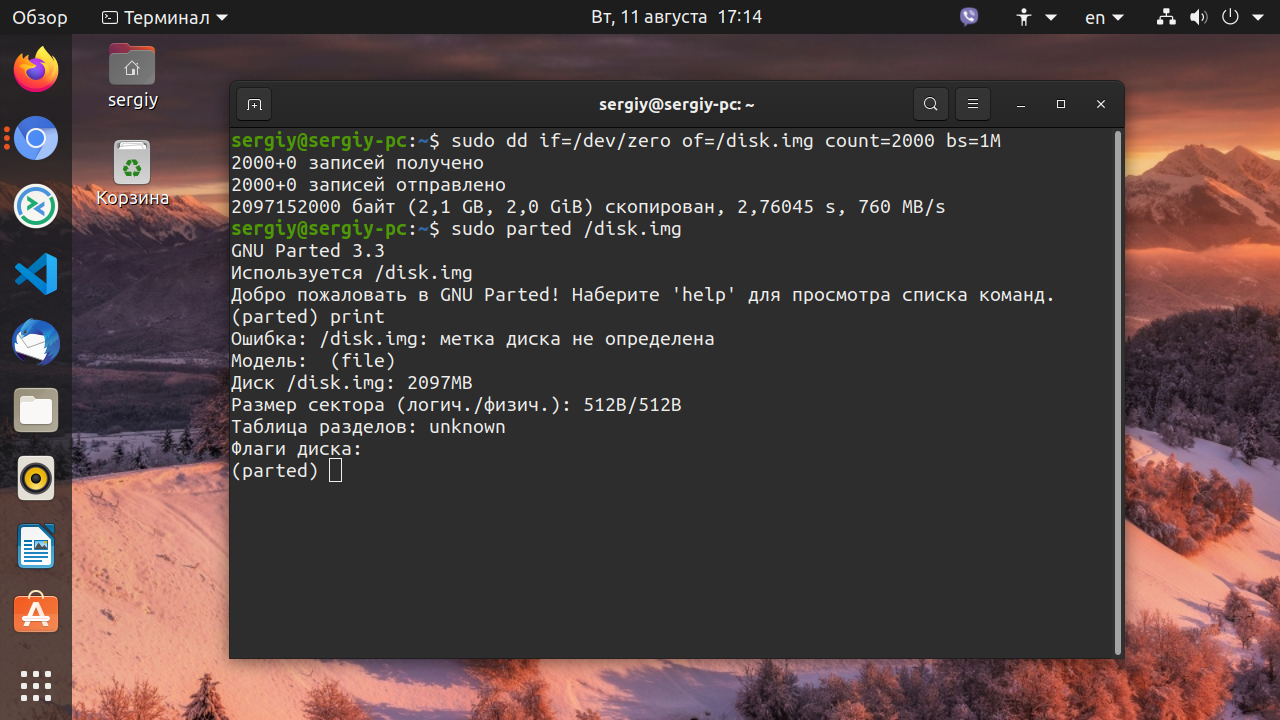This screenshot has height=720, width=1280.
Task: Launch Visual Studio Code from dock
Action: [x=36, y=274]
